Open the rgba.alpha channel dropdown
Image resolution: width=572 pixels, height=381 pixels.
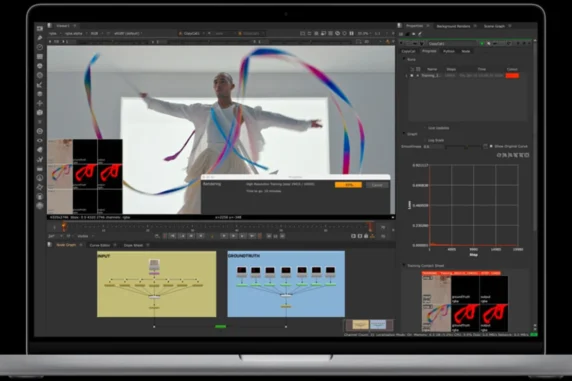tap(76, 33)
